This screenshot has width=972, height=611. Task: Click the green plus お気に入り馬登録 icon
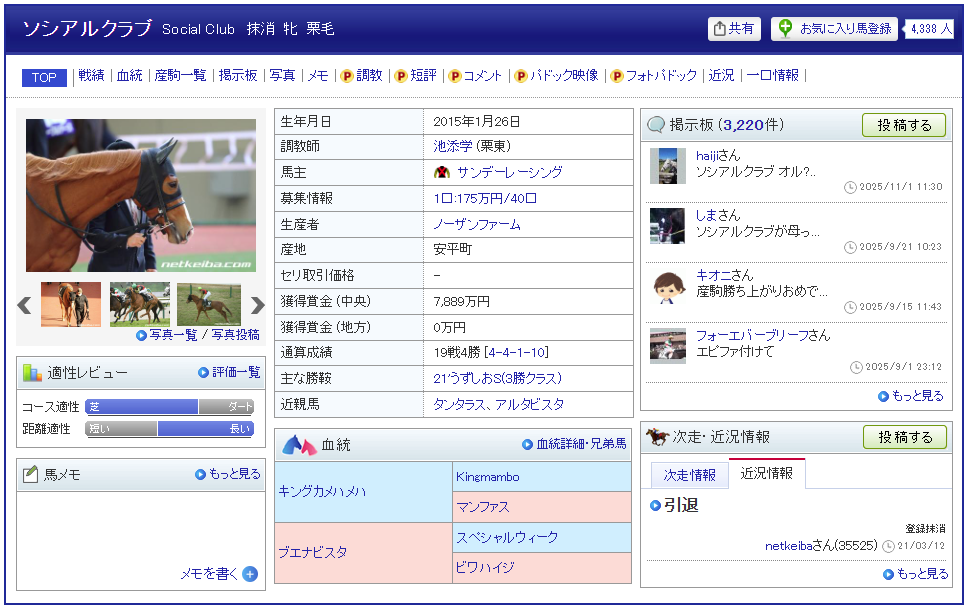tap(786, 29)
